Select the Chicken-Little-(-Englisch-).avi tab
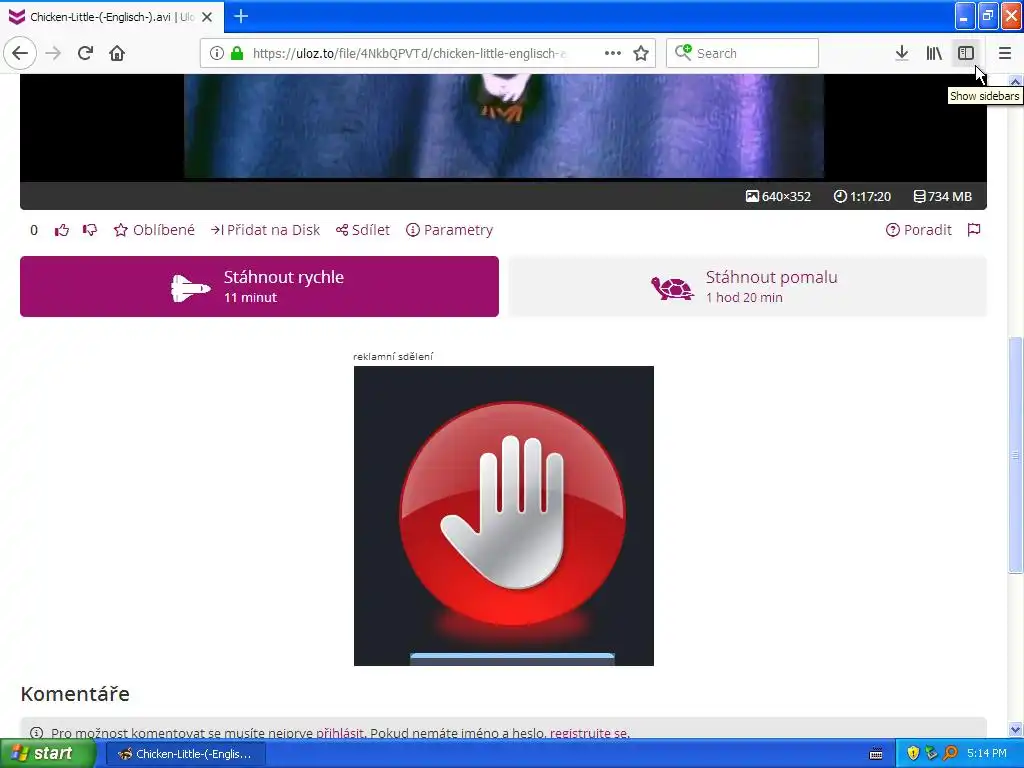The height and width of the screenshot is (768, 1024). pyautogui.click(x=112, y=17)
